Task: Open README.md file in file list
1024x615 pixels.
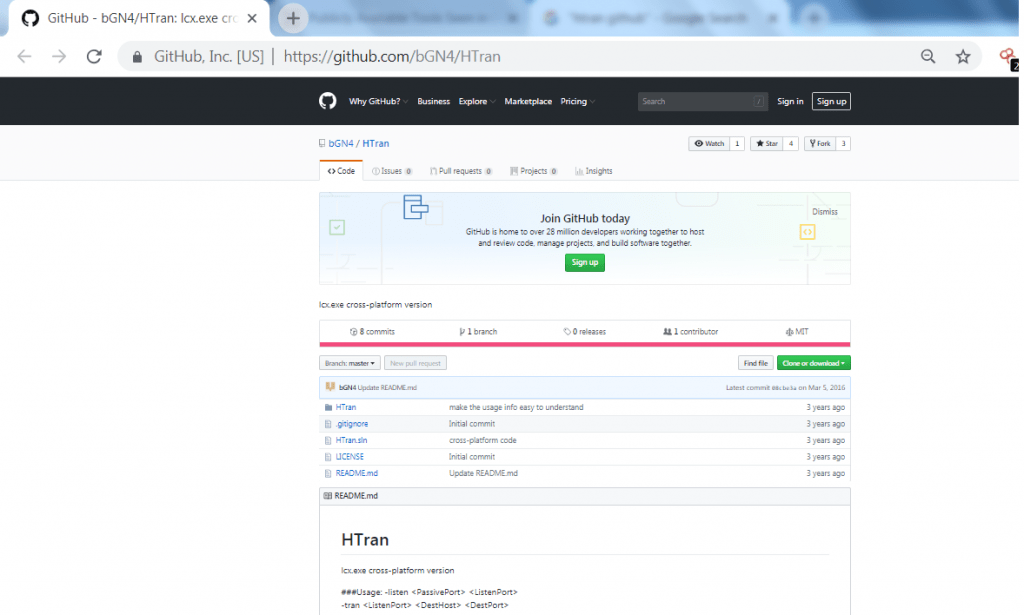Action: pos(357,473)
